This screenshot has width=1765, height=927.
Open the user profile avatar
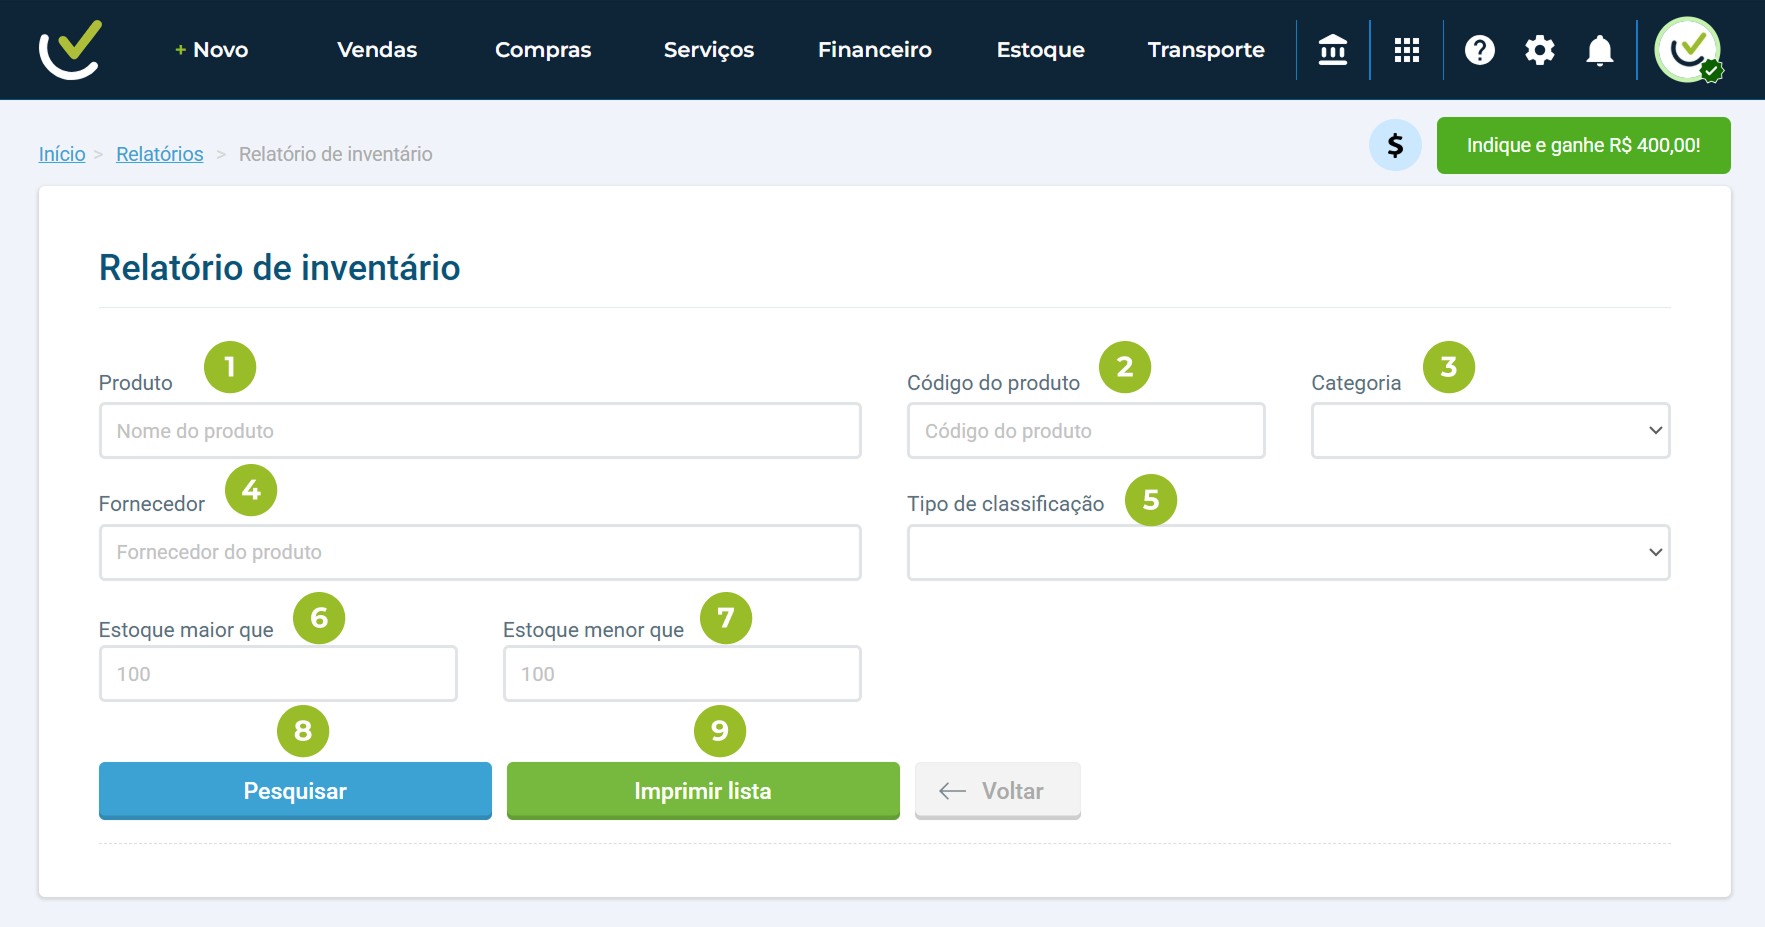1689,50
